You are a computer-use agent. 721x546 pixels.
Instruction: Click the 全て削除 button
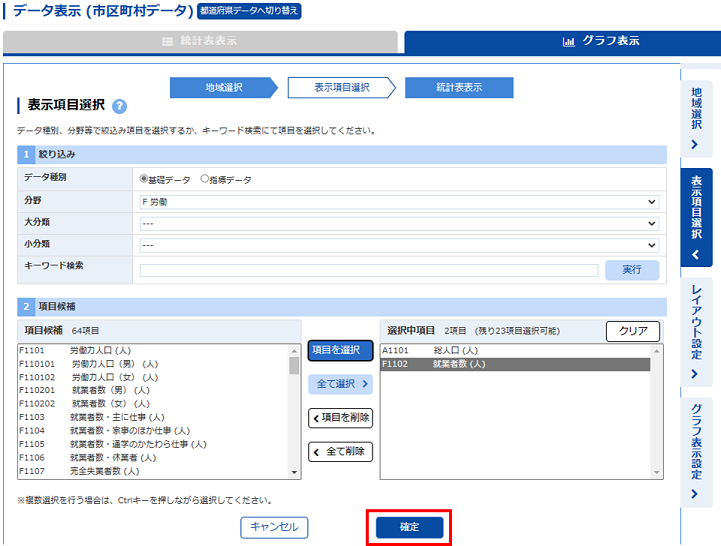340,452
